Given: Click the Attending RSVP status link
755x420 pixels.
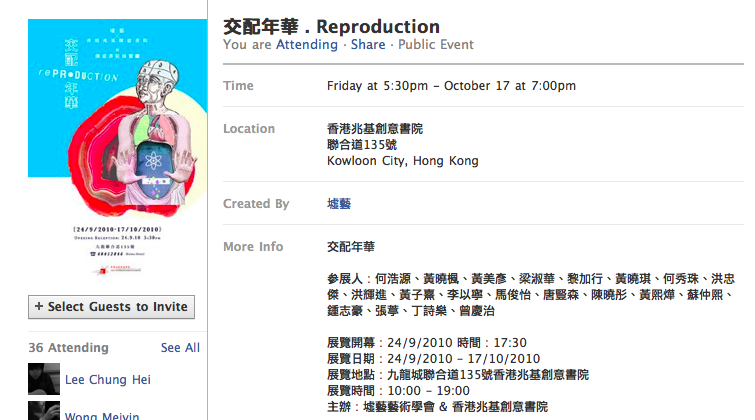Looking at the screenshot, I should (x=307, y=45).
